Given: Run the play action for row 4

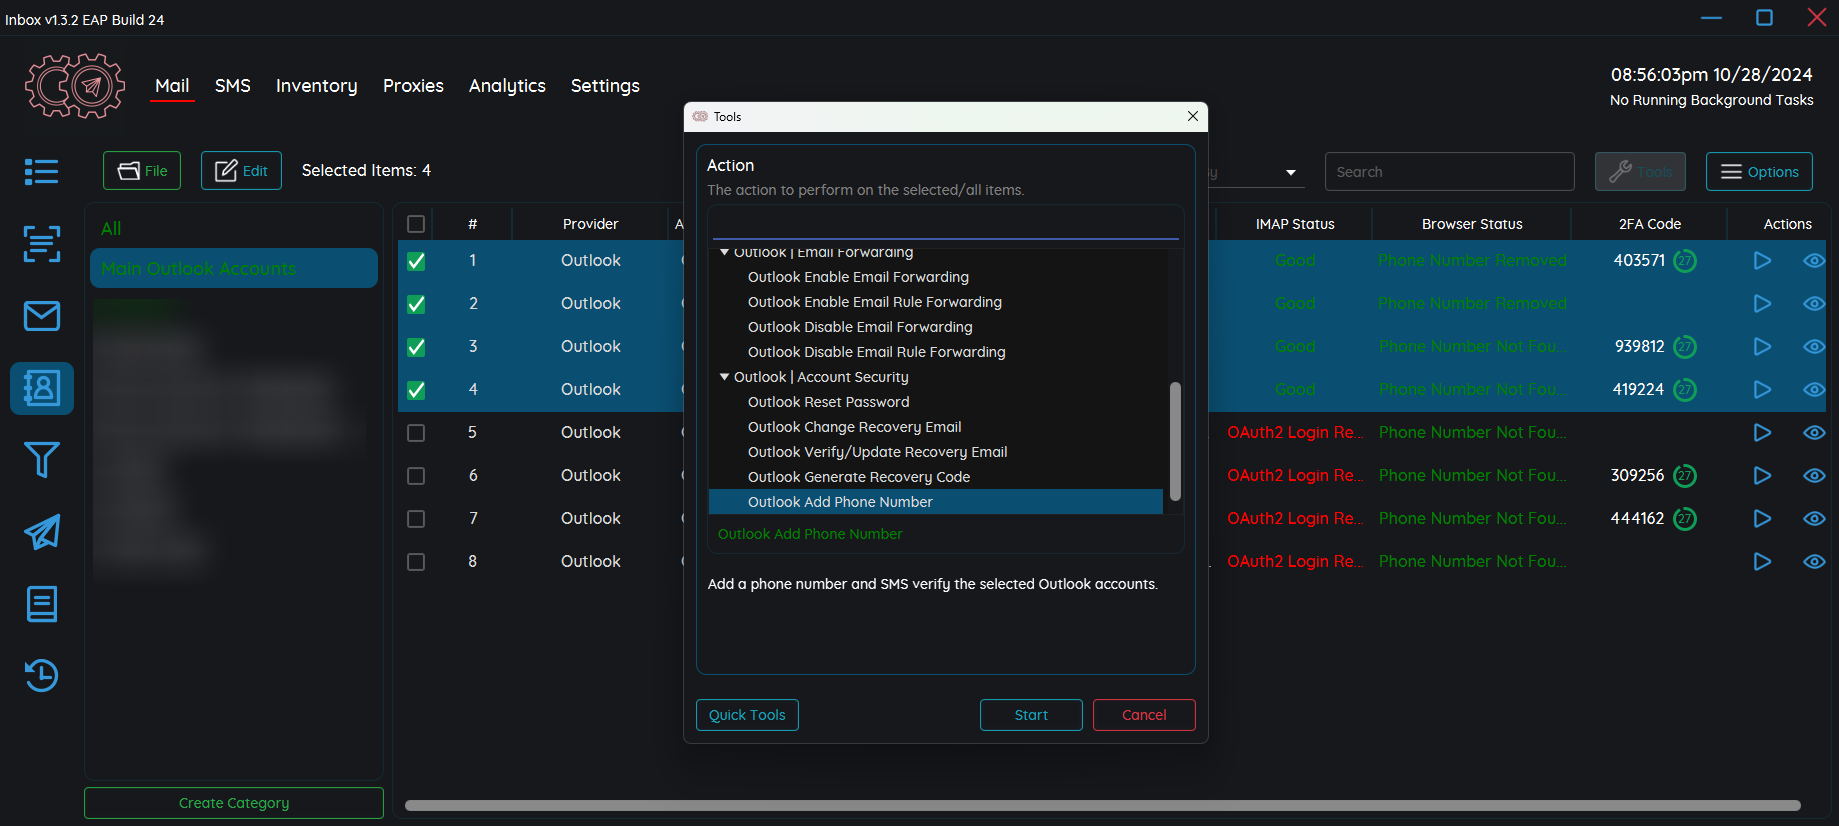Looking at the screenshot, I should click(1762, 390).
